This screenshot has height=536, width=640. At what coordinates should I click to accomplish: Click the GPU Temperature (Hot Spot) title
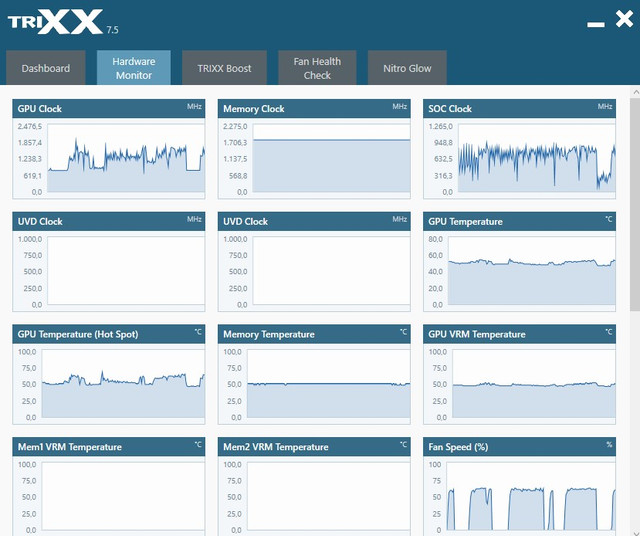[x=78, y=334]
